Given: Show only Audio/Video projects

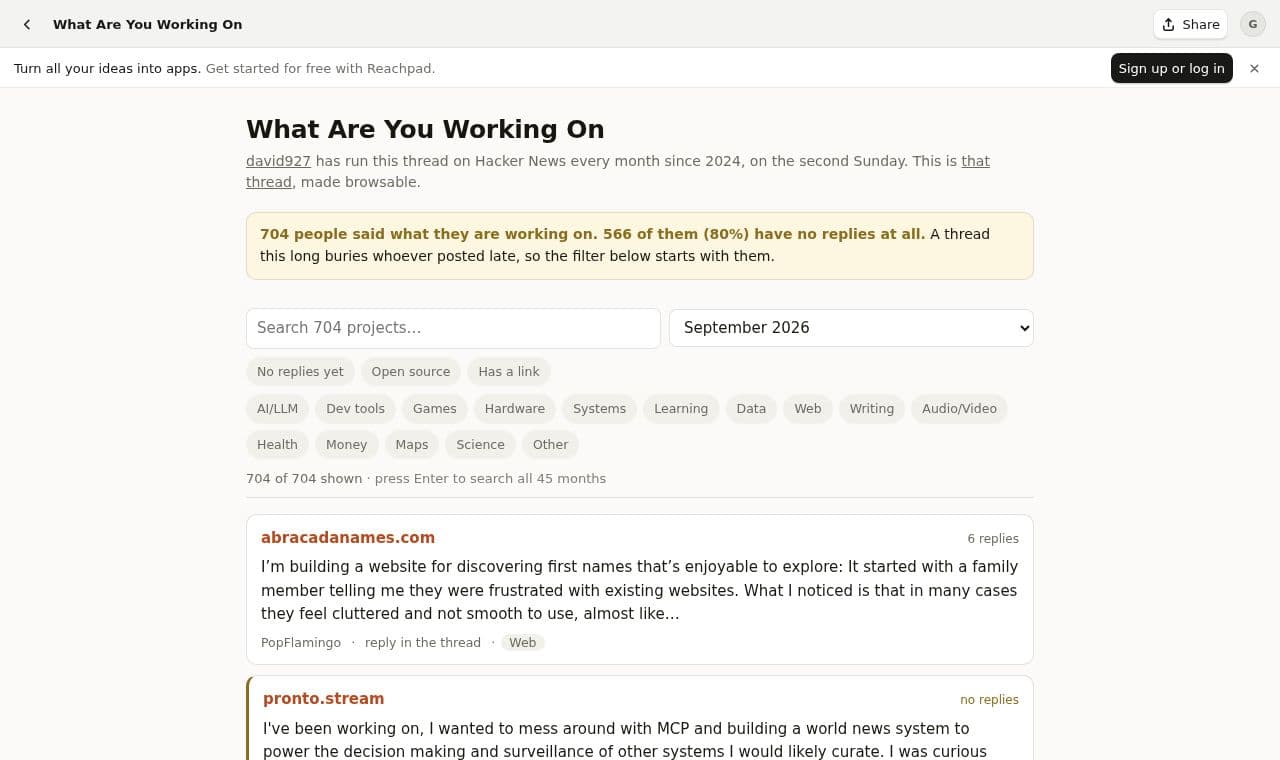Looking at the screenshot, I should 959,409.
